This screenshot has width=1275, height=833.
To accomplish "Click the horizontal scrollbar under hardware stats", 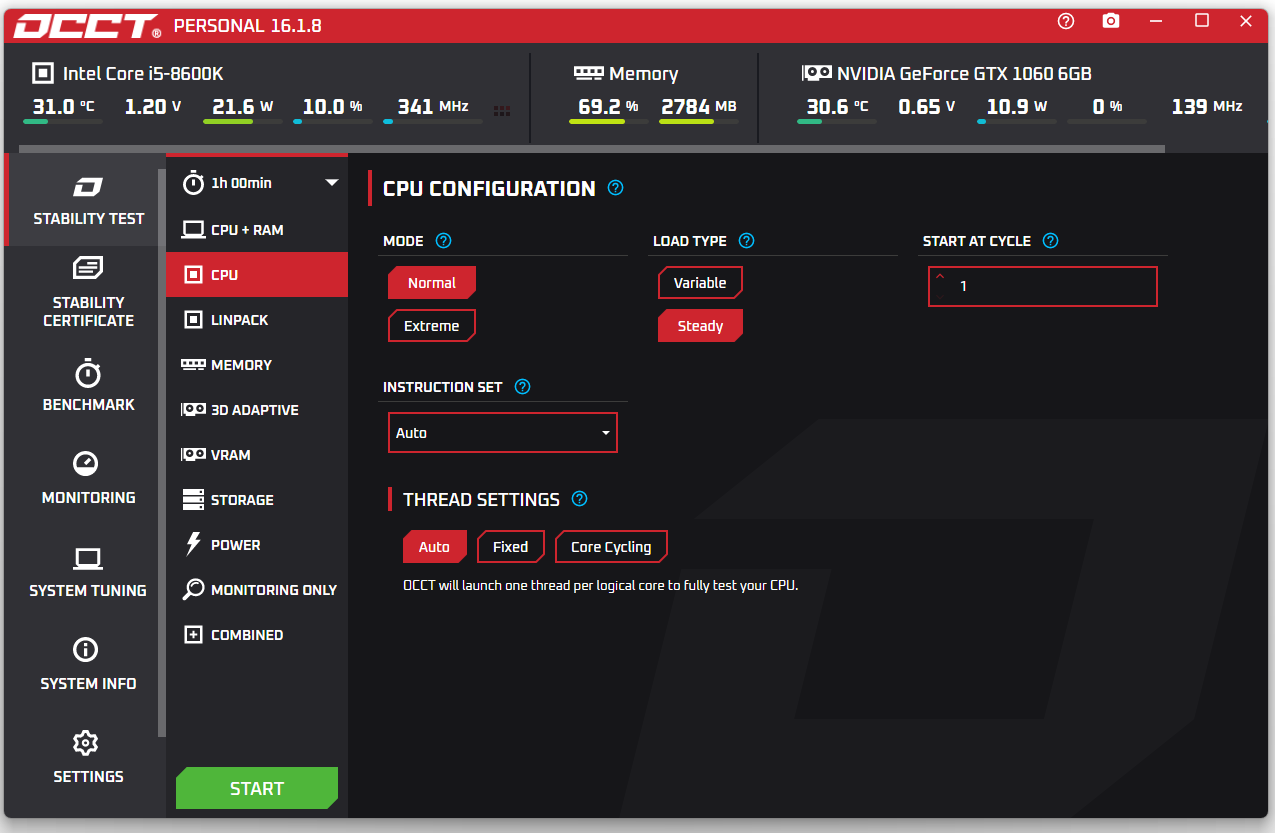I will click(592, 149).
